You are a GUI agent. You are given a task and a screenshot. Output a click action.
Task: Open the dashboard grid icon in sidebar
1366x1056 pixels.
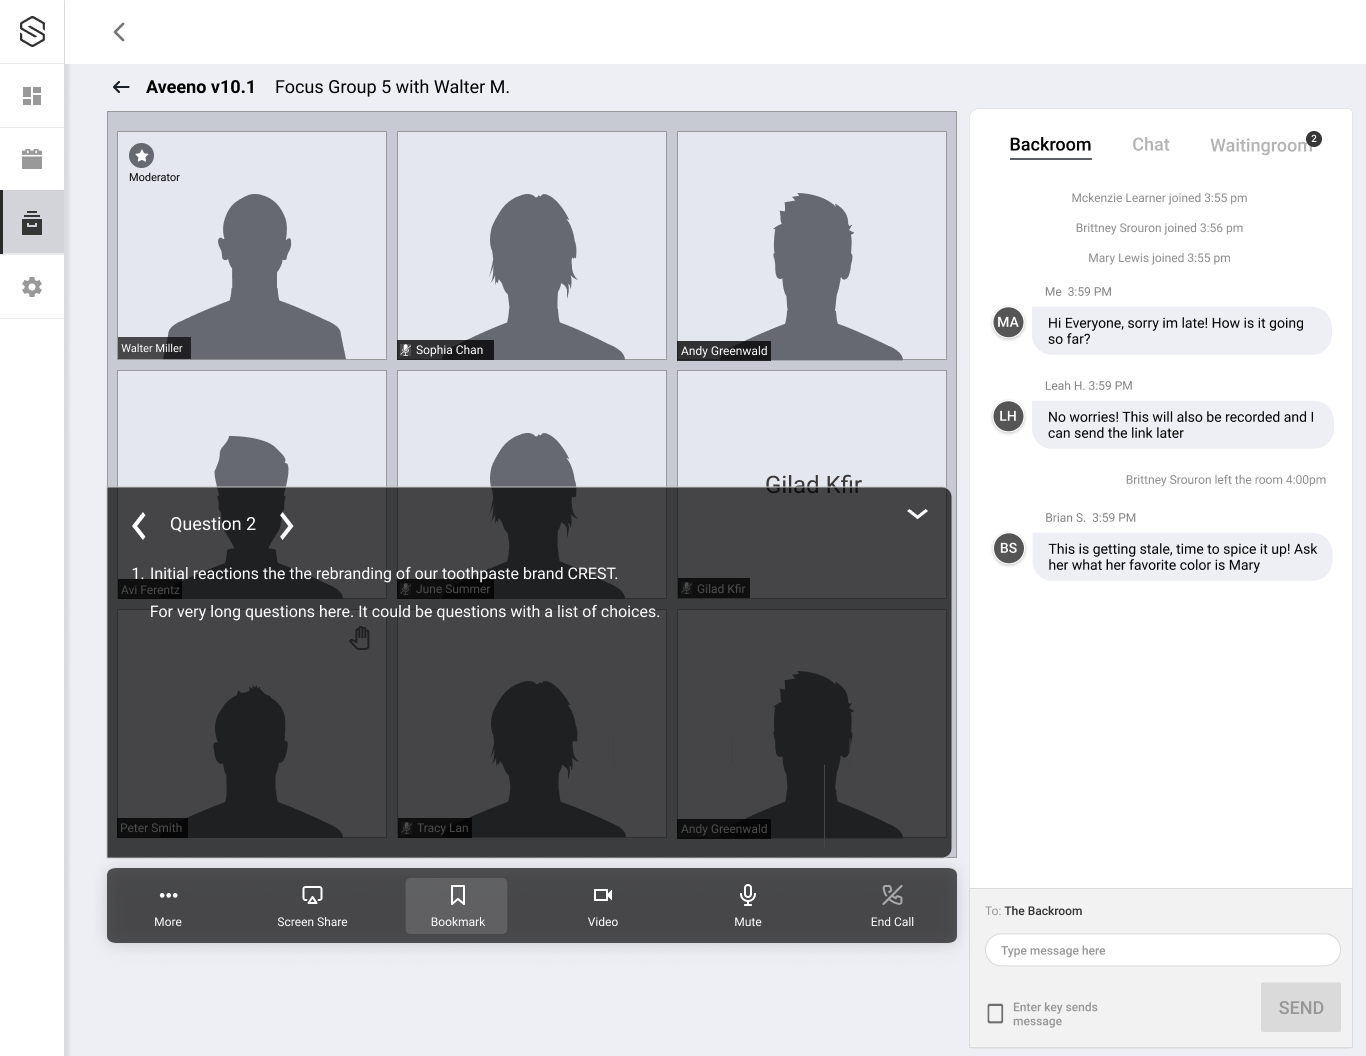(x=32, y=96)
